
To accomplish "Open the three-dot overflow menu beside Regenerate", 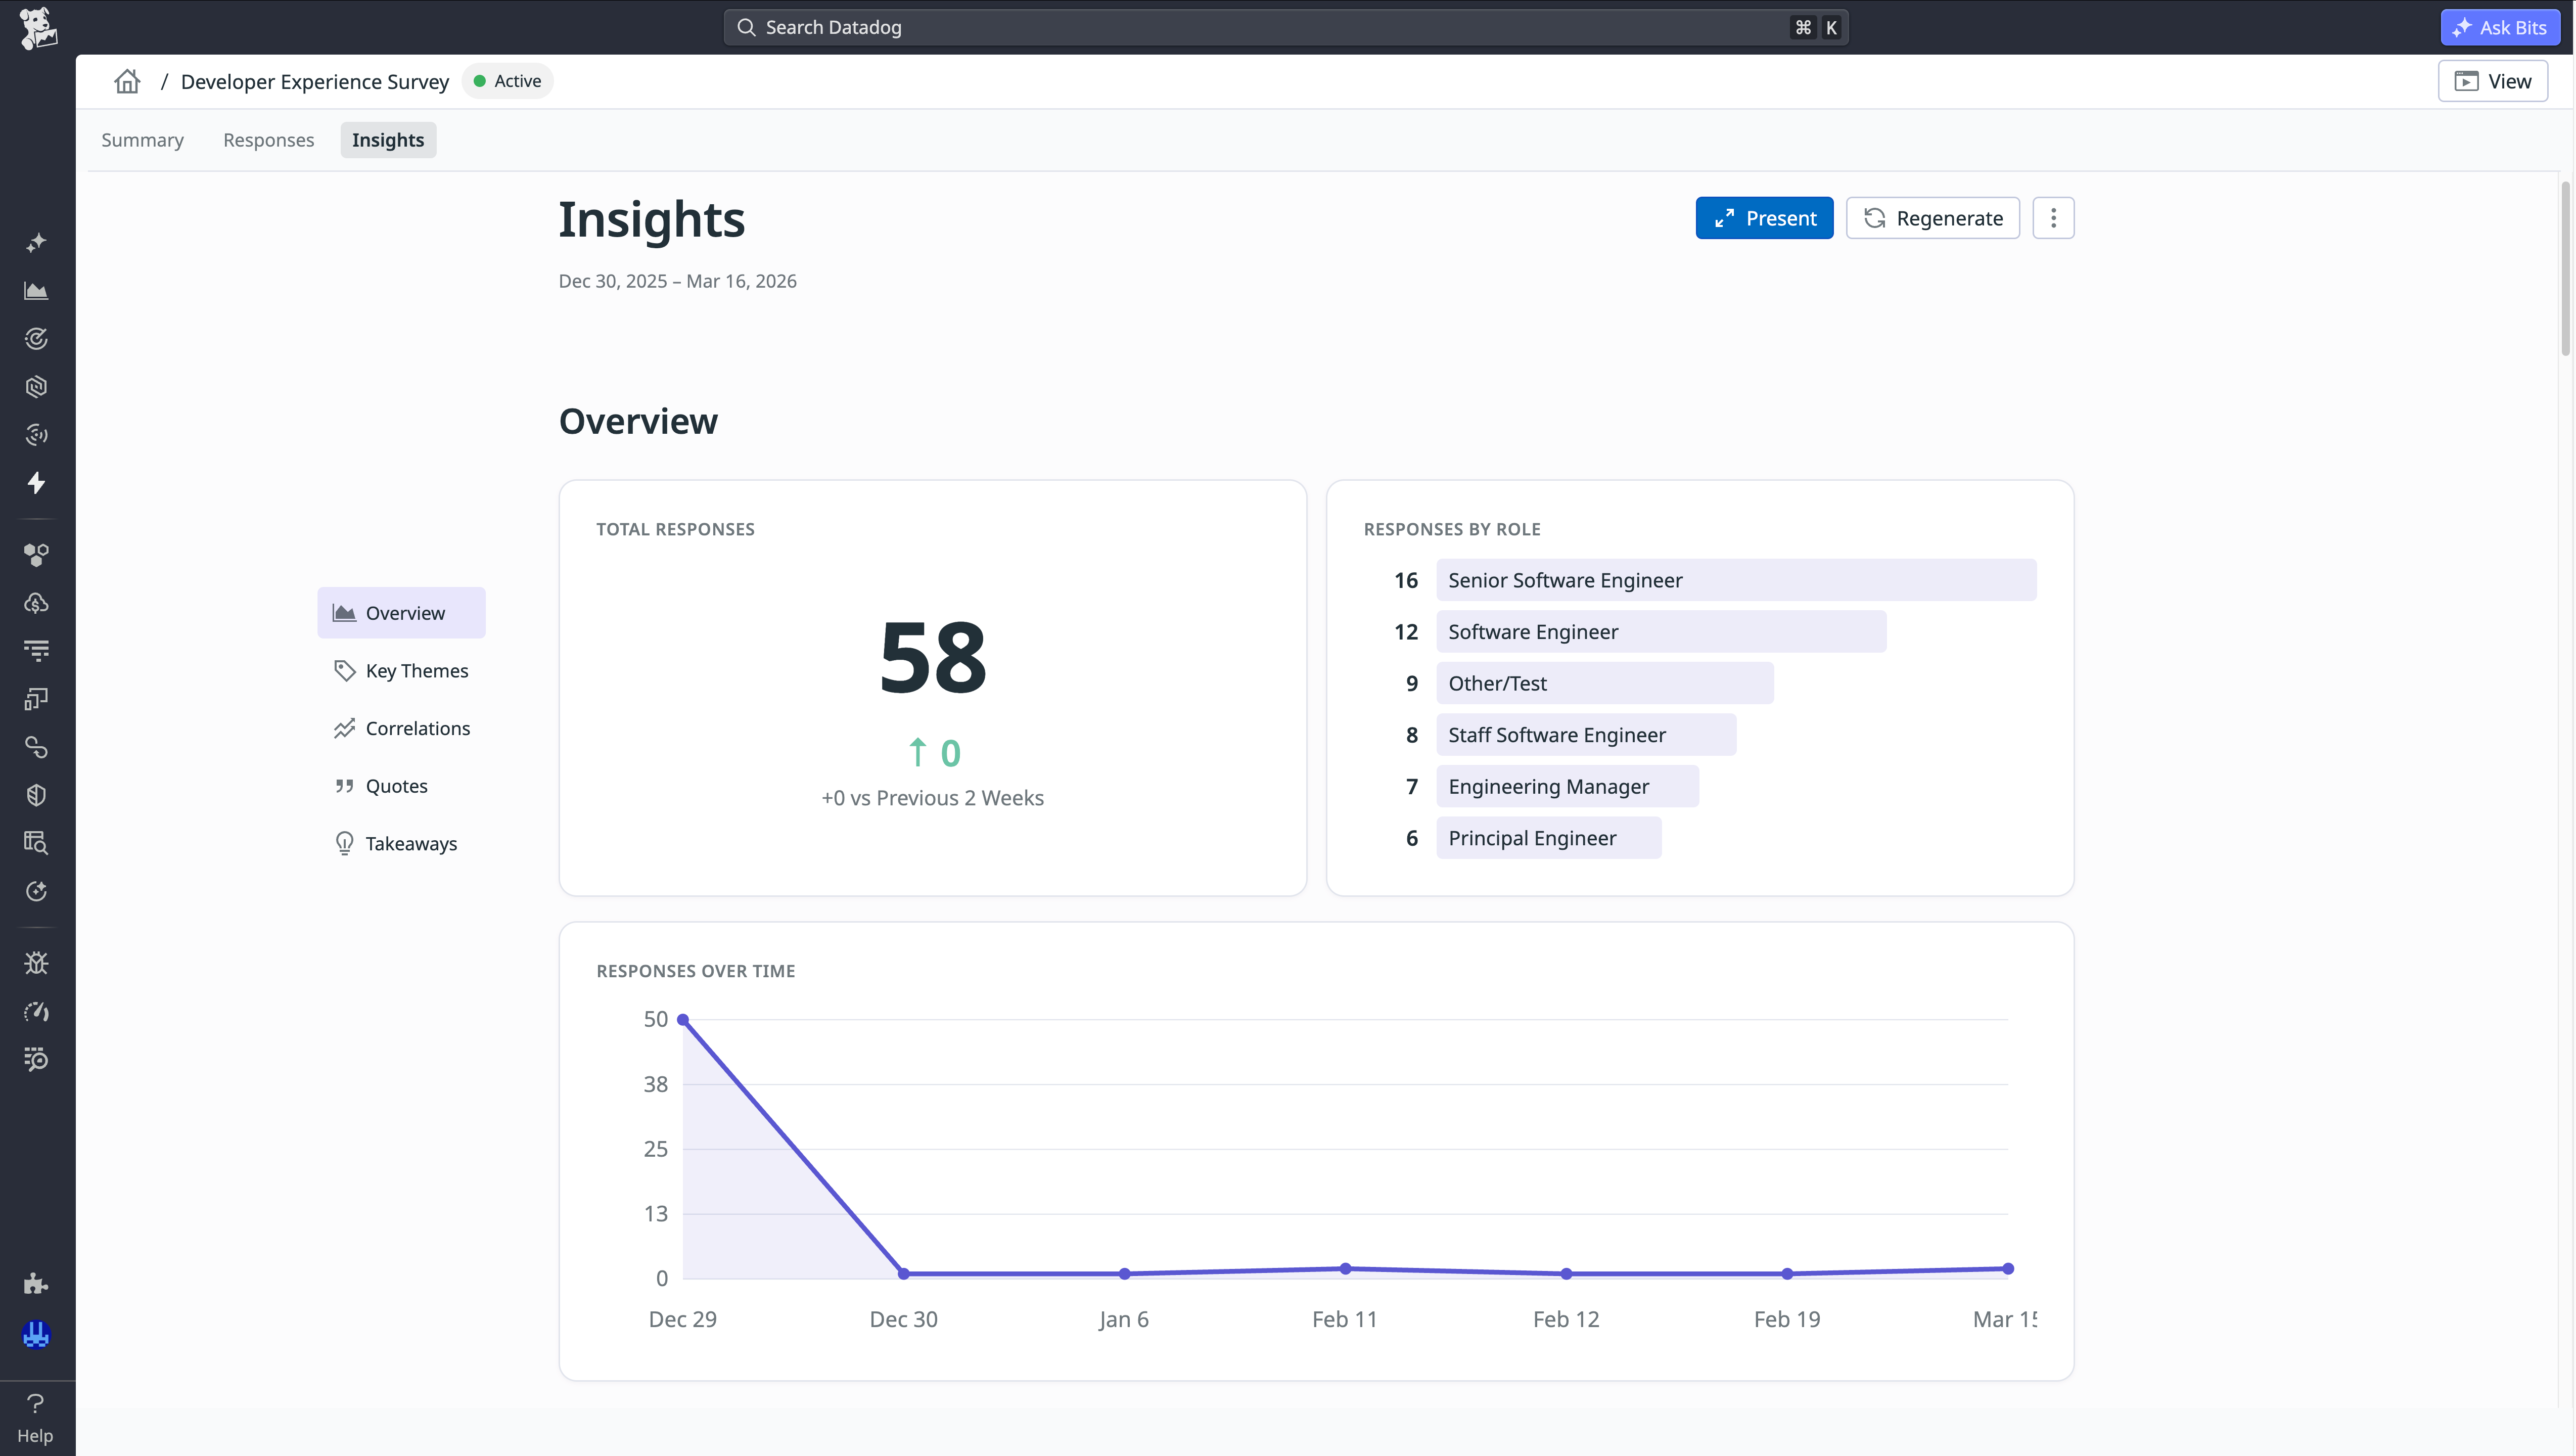I will (x=2052, y=217).
